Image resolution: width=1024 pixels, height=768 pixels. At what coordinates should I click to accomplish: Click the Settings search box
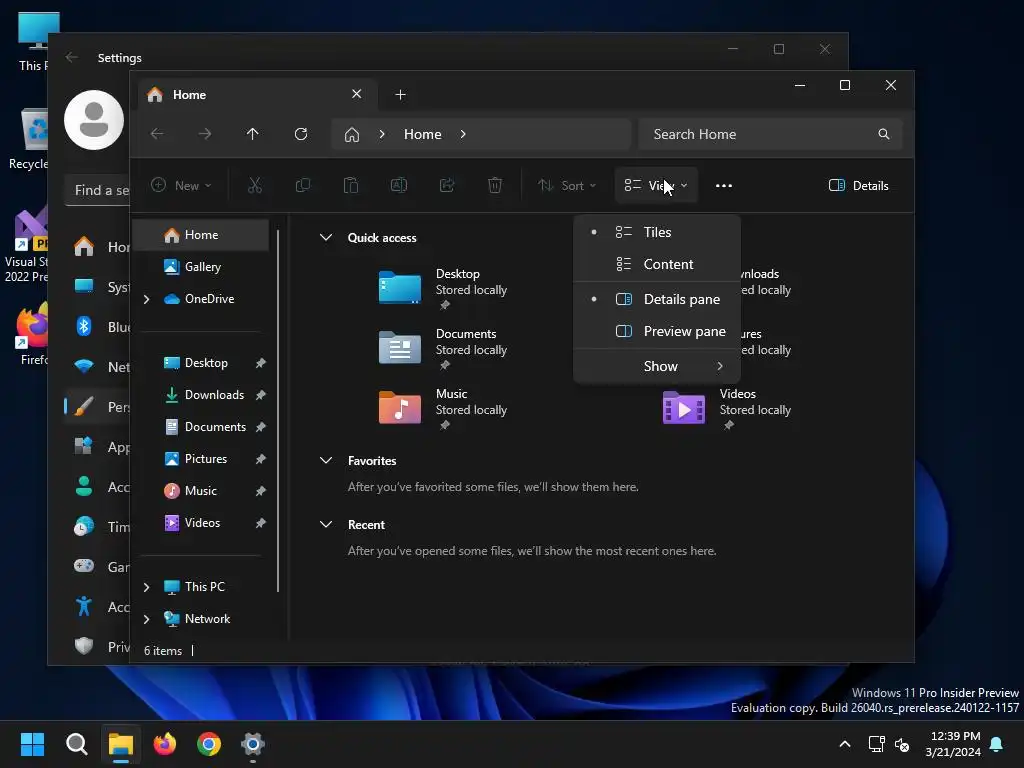[97, 190]
